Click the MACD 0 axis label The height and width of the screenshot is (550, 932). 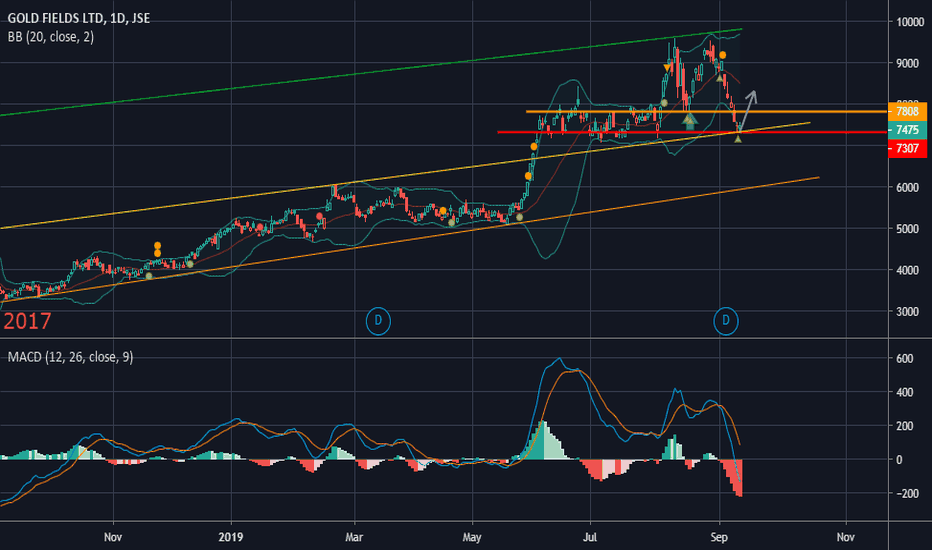coord(899,460)
